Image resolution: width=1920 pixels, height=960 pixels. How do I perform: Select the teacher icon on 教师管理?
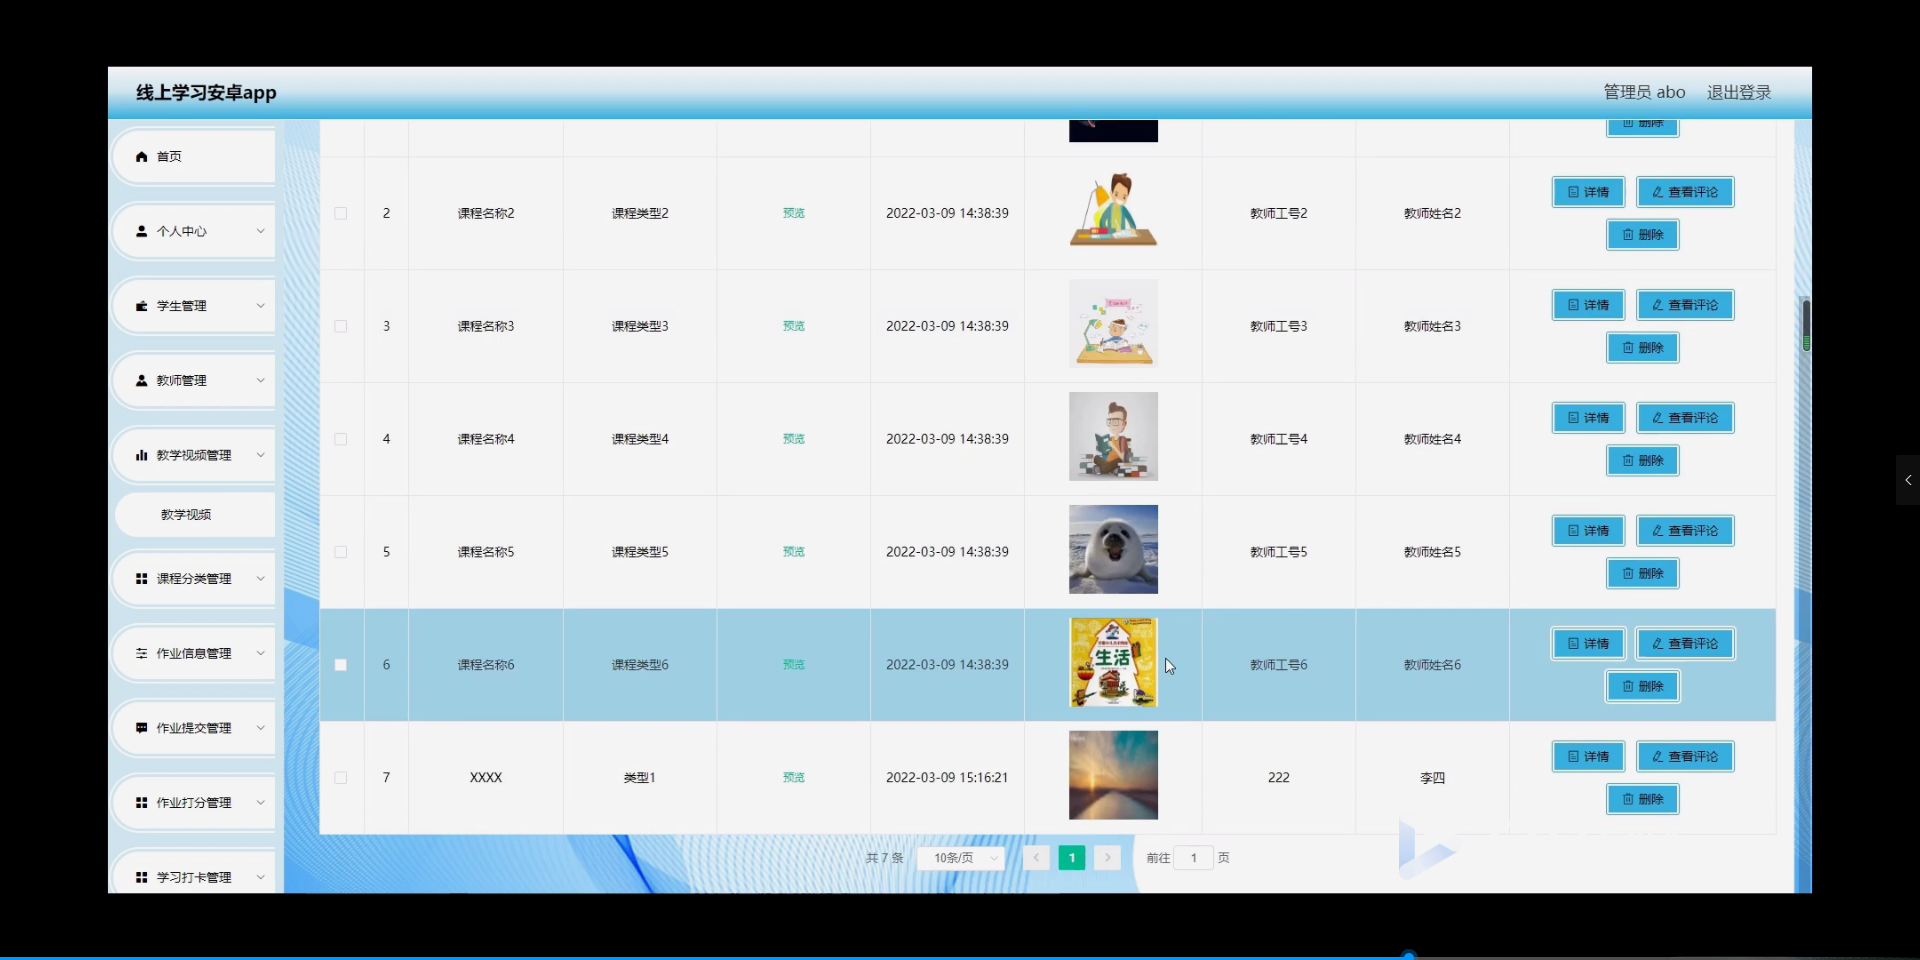(x=141, y=380)
